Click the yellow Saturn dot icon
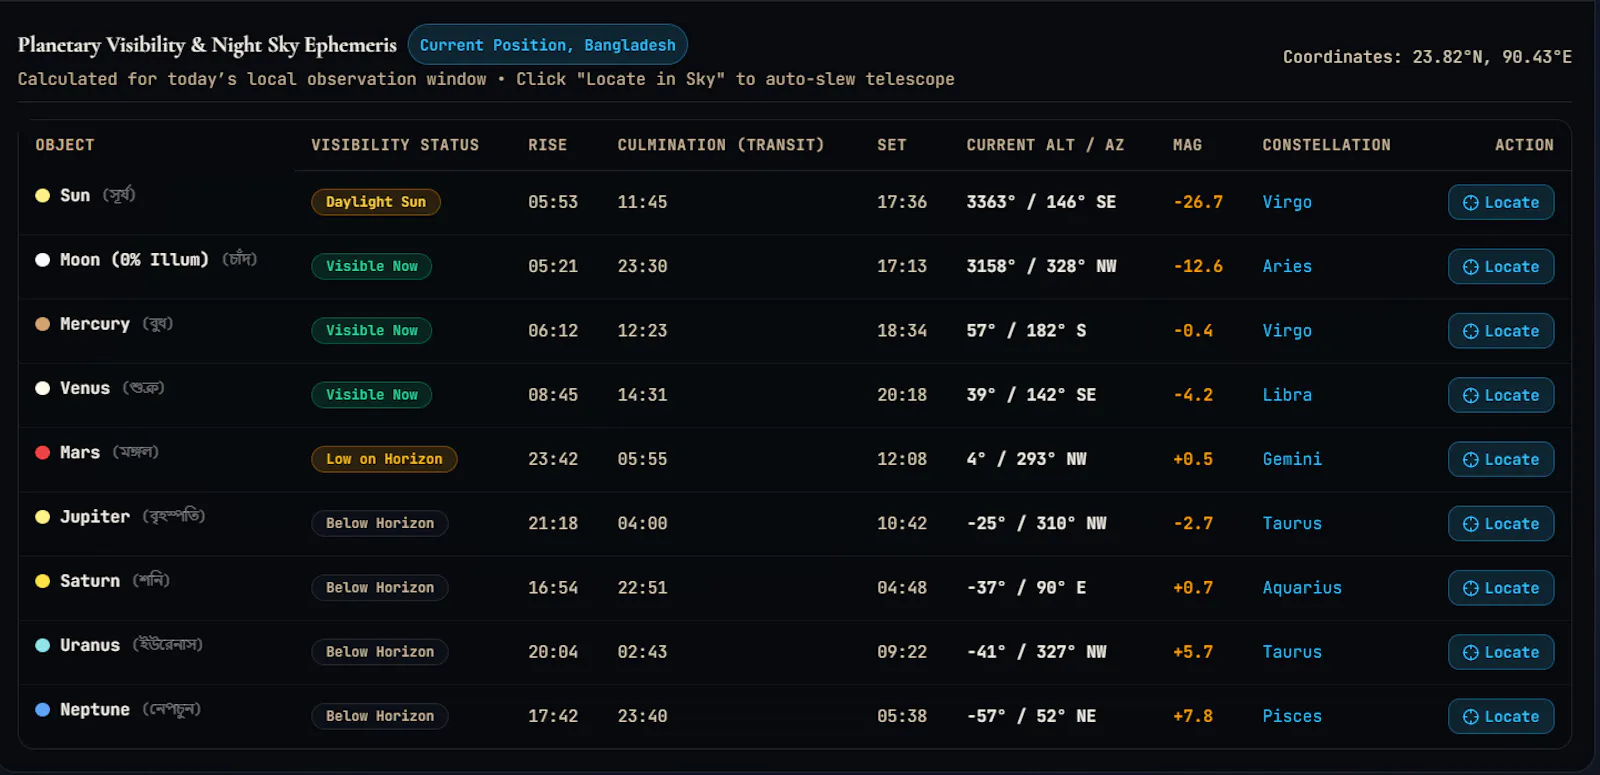 click(x=43, y=581)
